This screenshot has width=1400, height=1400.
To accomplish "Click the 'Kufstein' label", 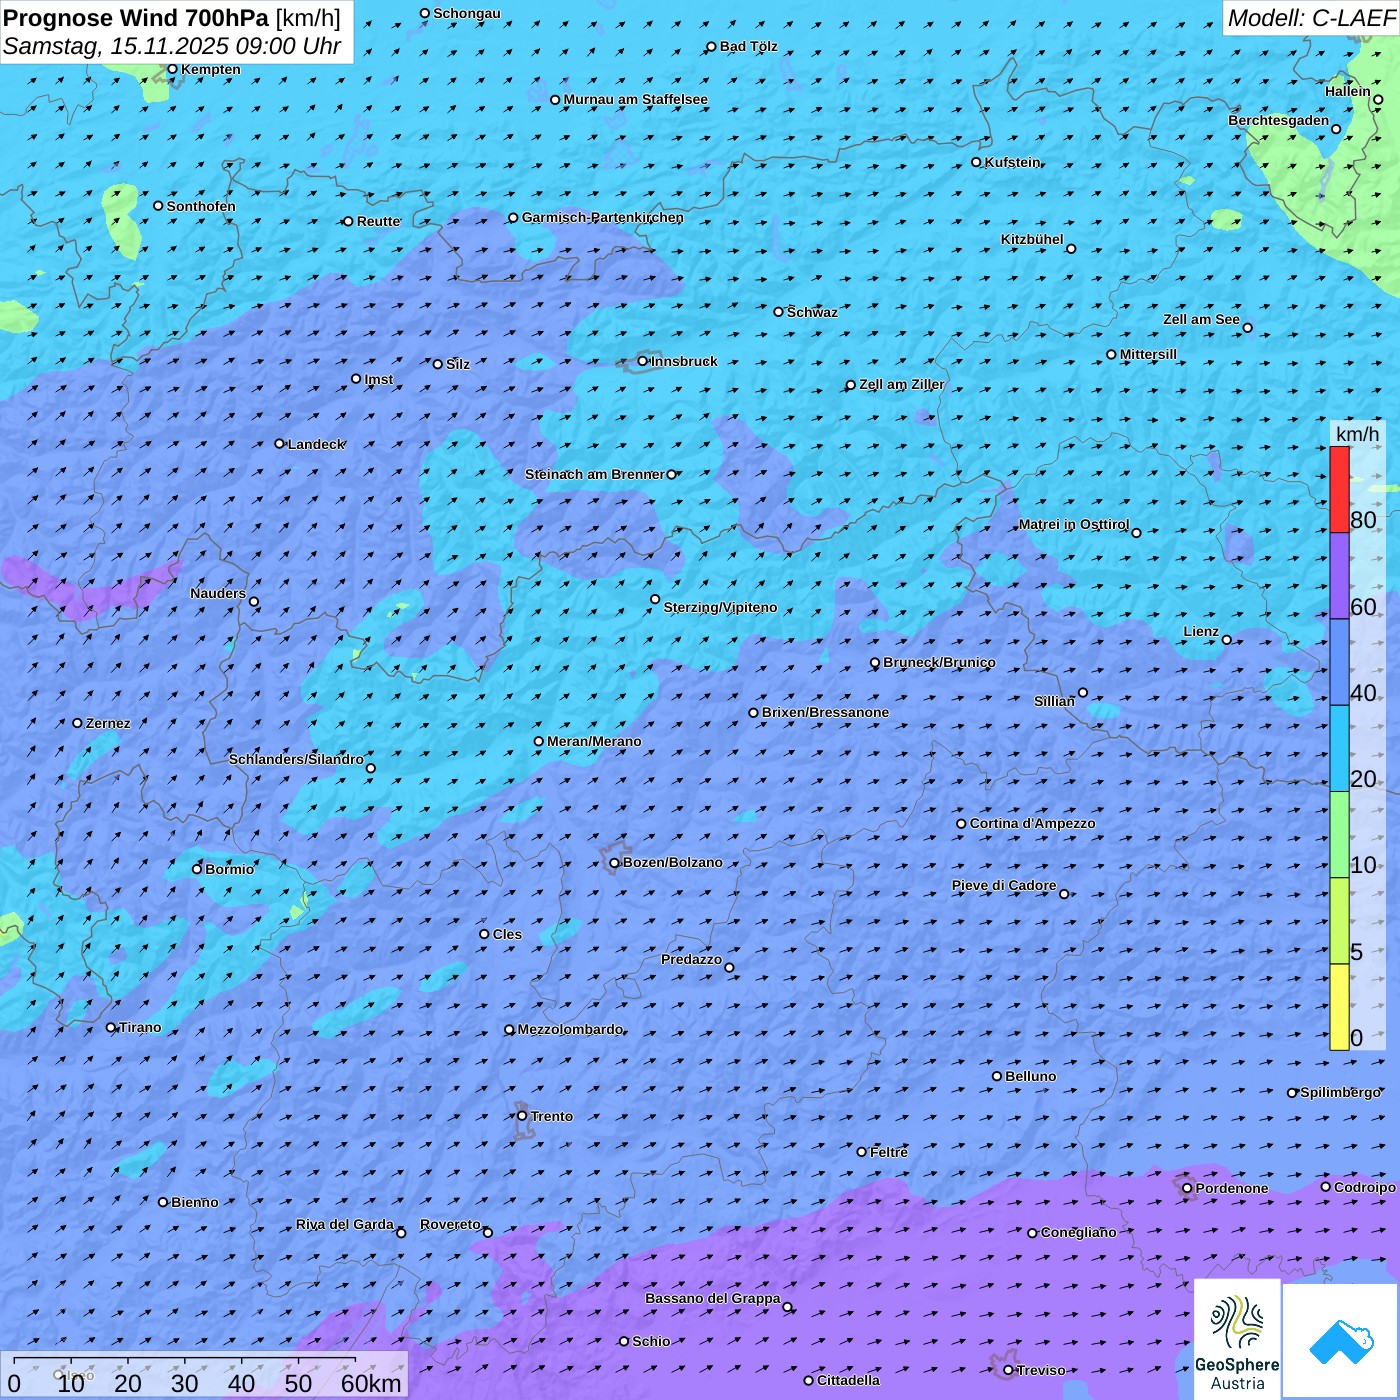I will pyautogui.click(x=1013, y=162).
